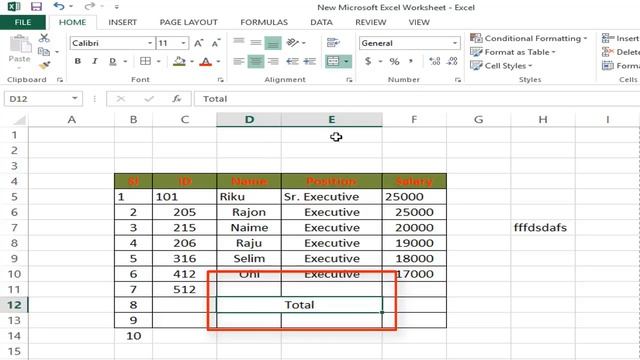Image resolution: width=640 pixels, height=360 pixels.
Task: Open Number dialog launcher
Action: point(458,80)
